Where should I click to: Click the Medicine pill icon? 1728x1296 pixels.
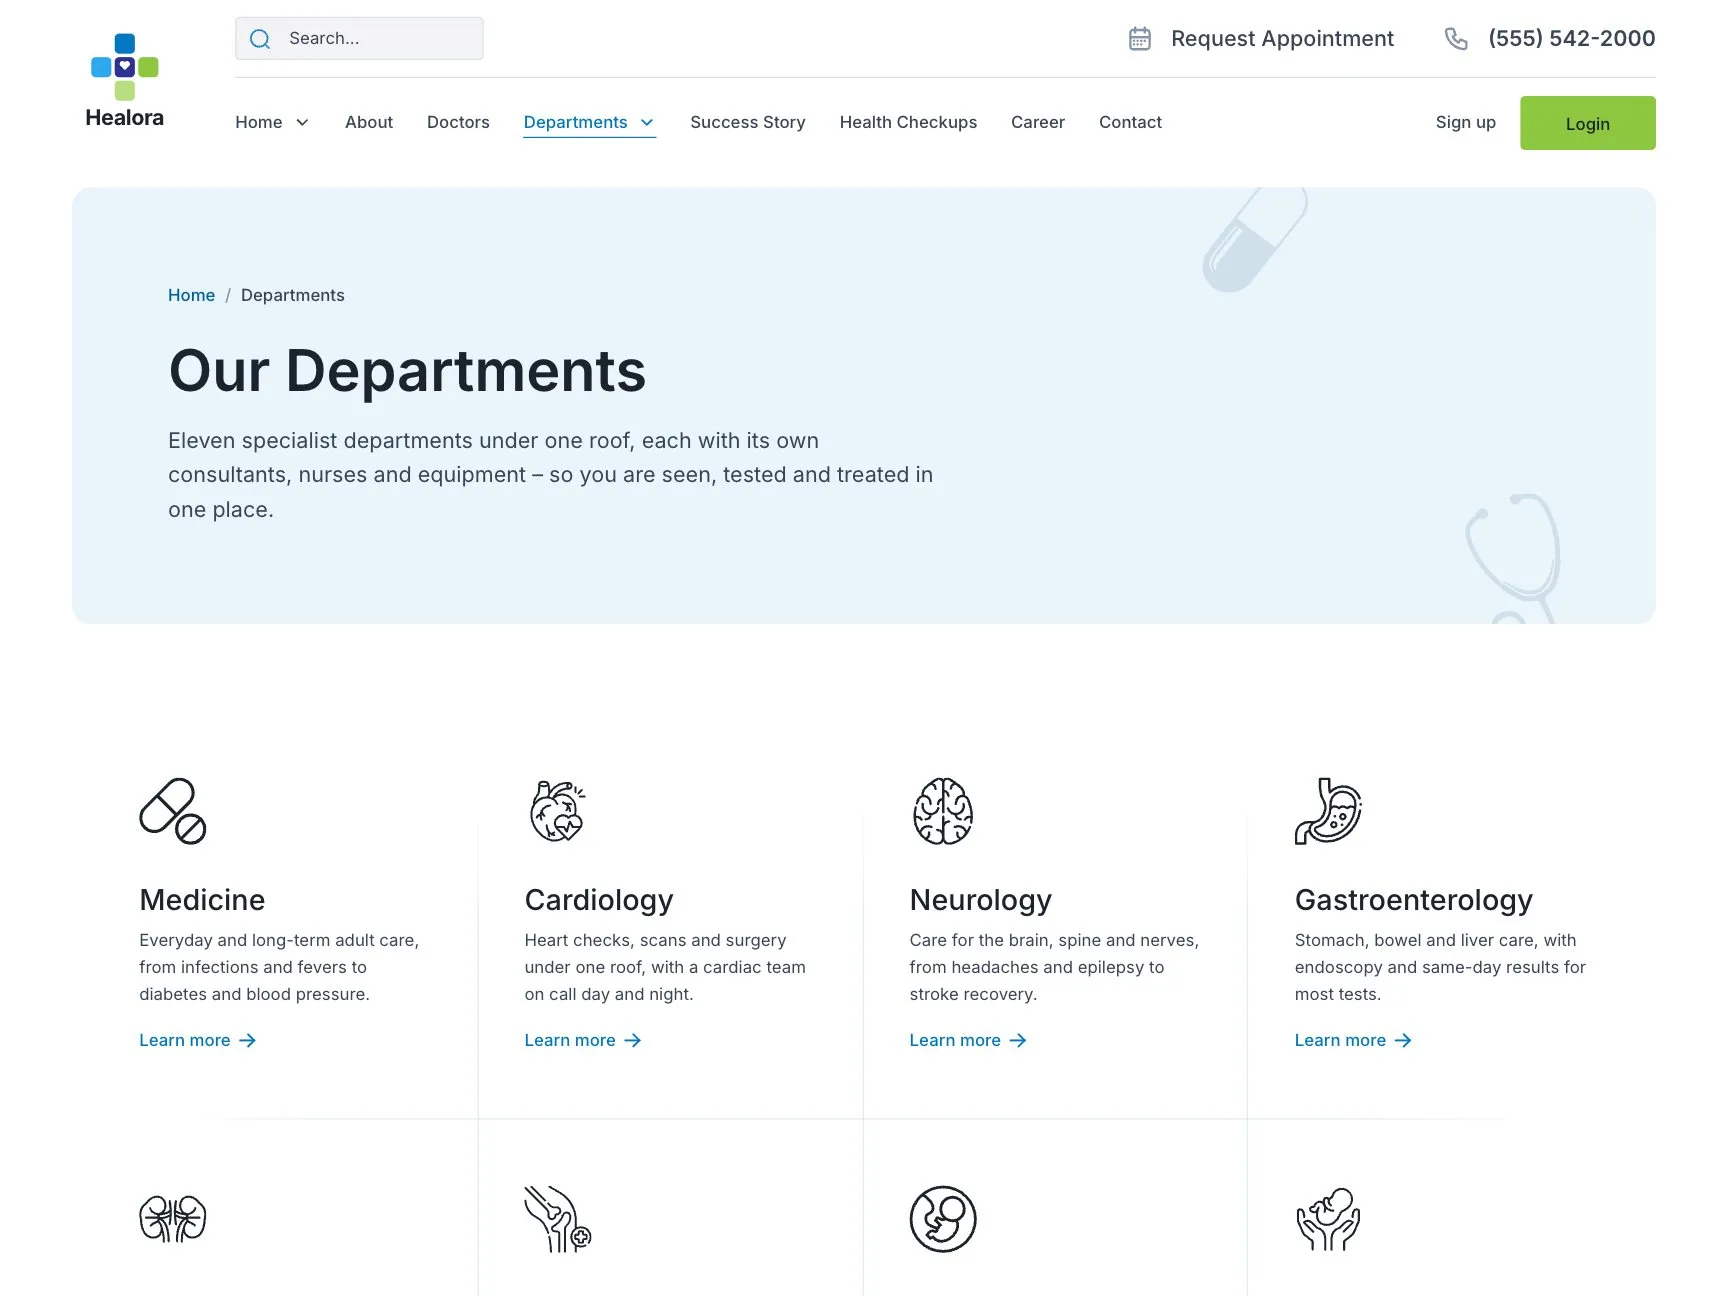(x=173, y=811)
